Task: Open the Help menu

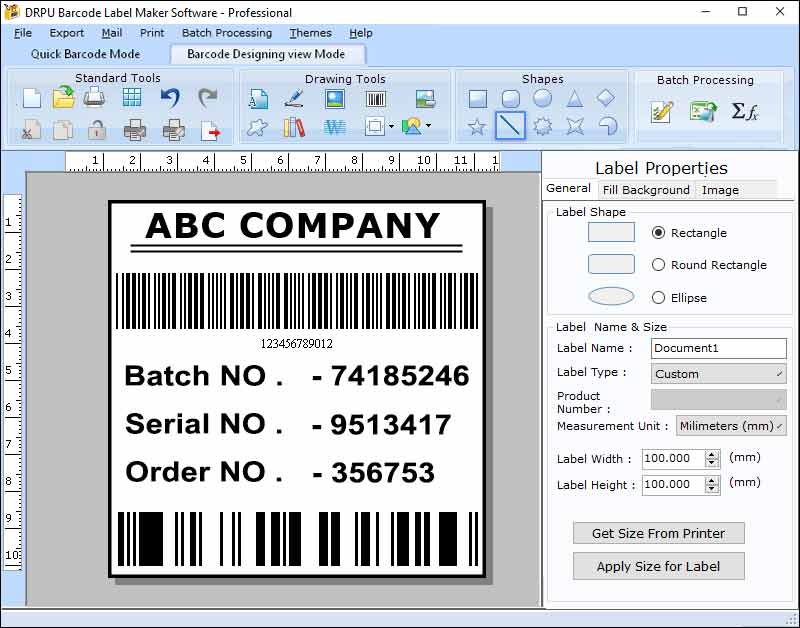Action: pyautogui.click(x=361, y=33)
